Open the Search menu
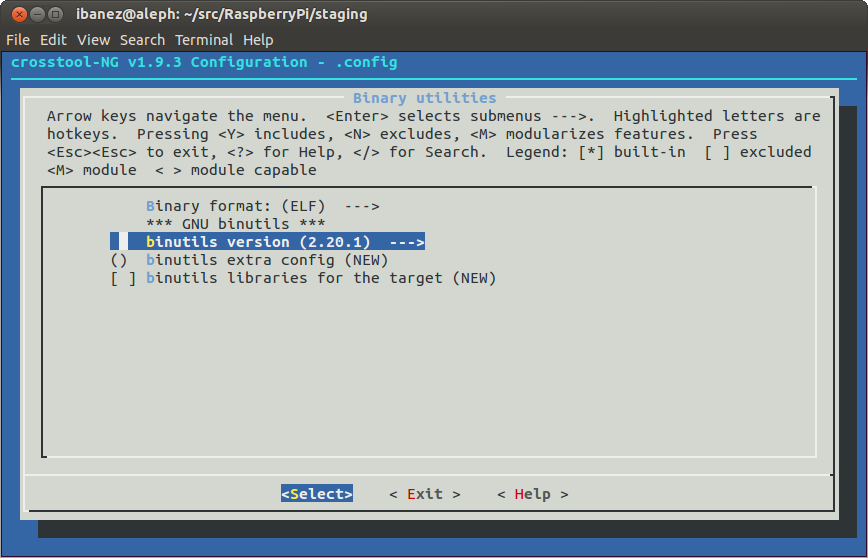Viewport: 868px width, 558px height. (x=142, y=40)
